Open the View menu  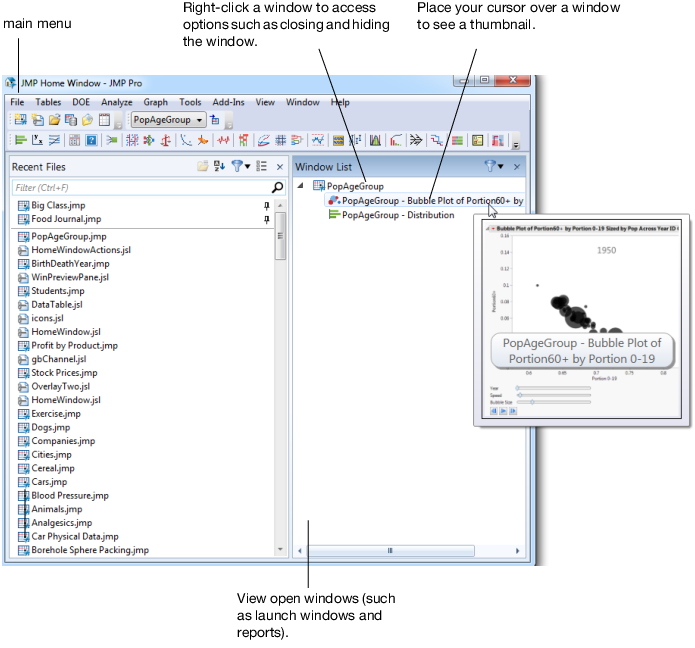pos(265,102)
